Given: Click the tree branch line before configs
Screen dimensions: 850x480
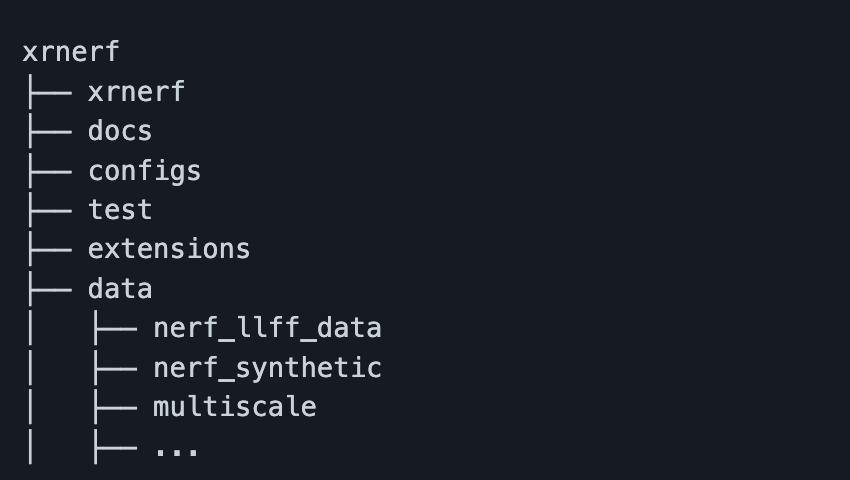Looking at the screenshot, I should 47,171.
